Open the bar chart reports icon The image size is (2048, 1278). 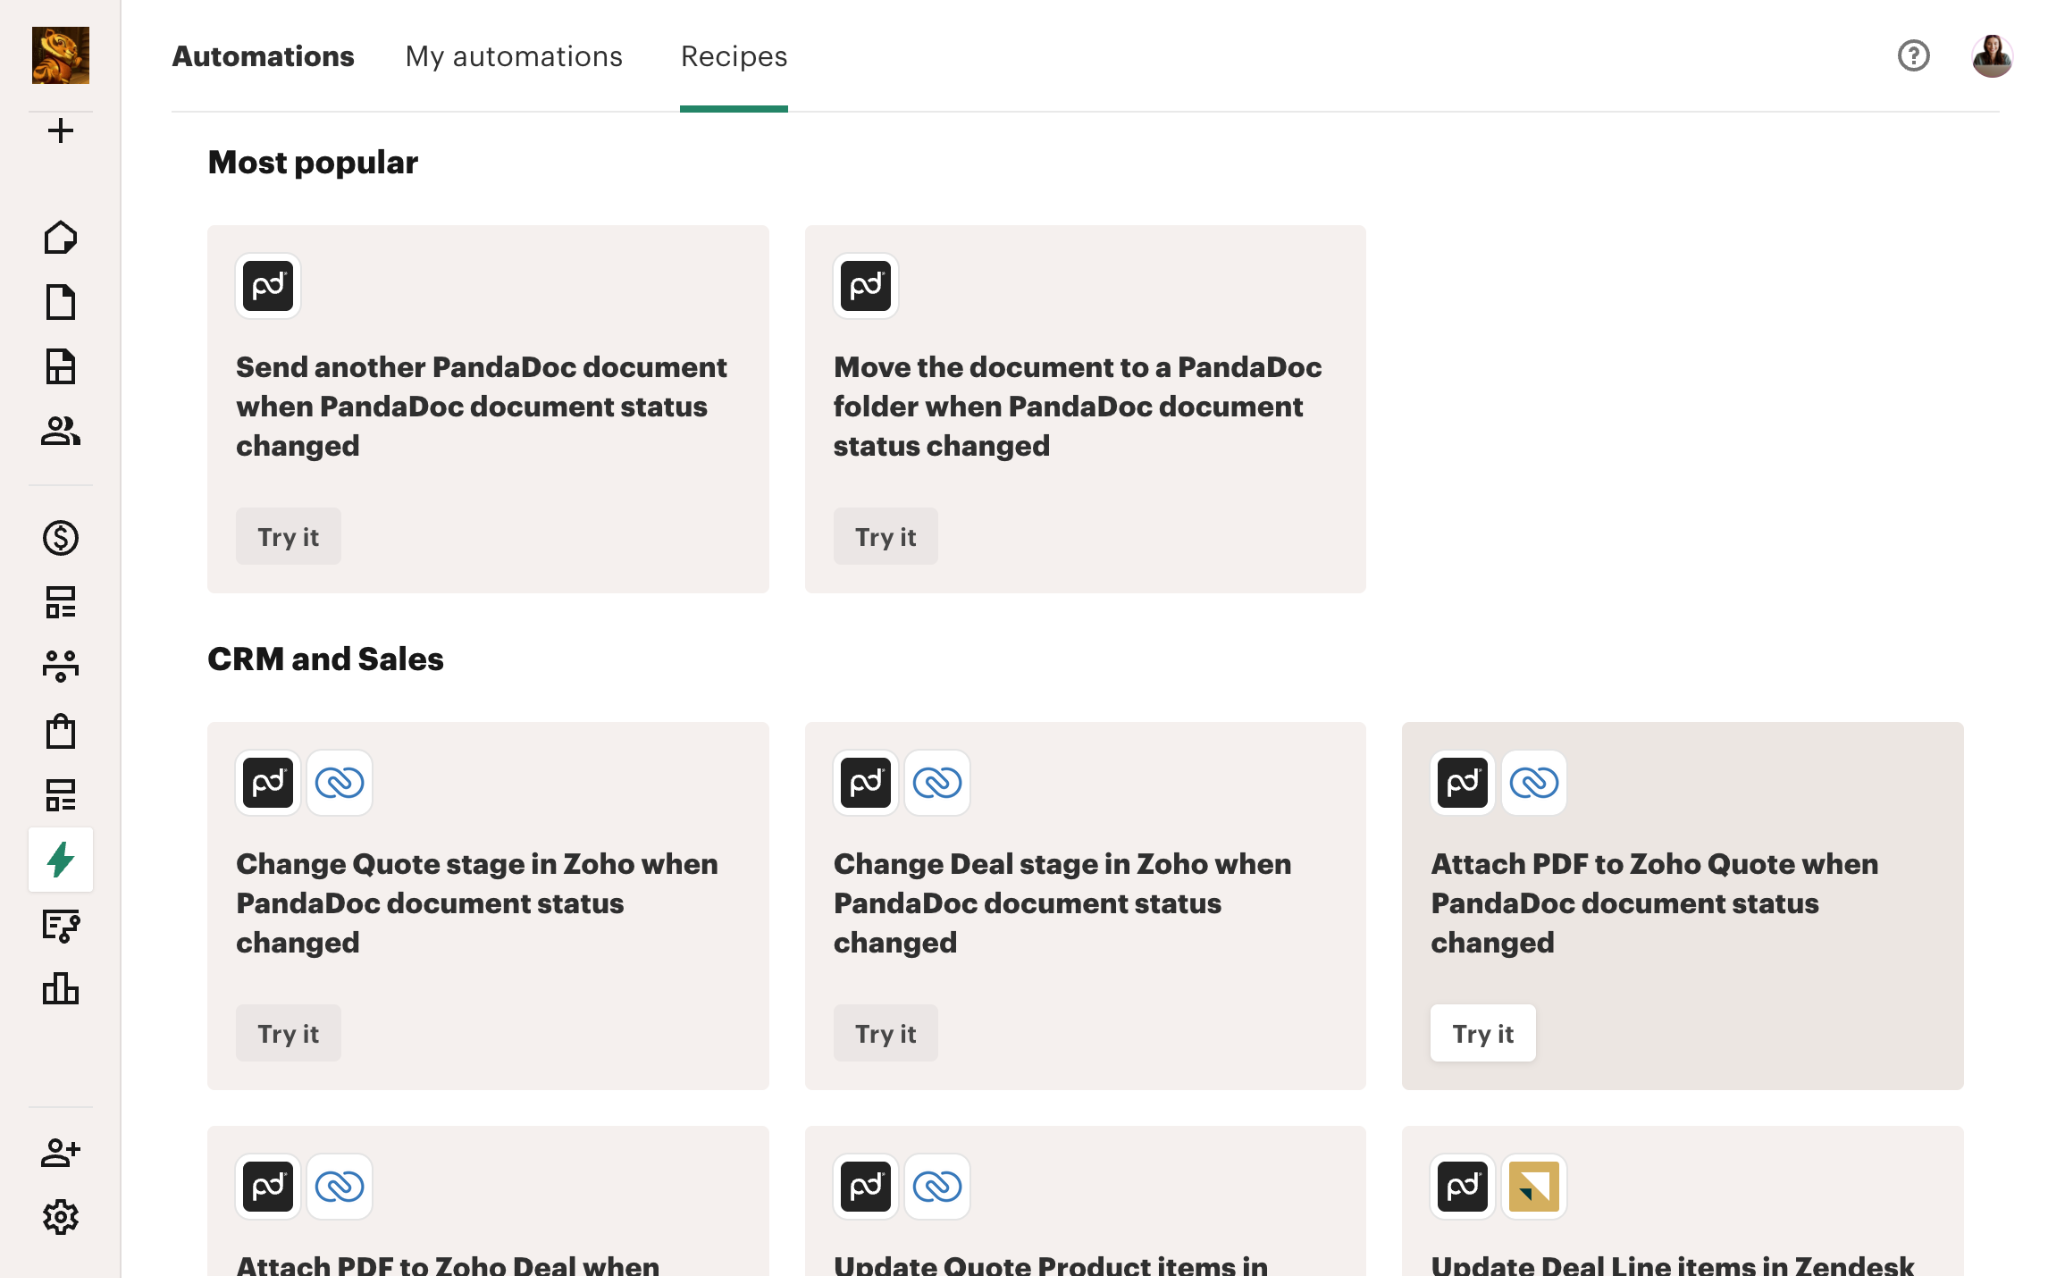coord(60,989)
